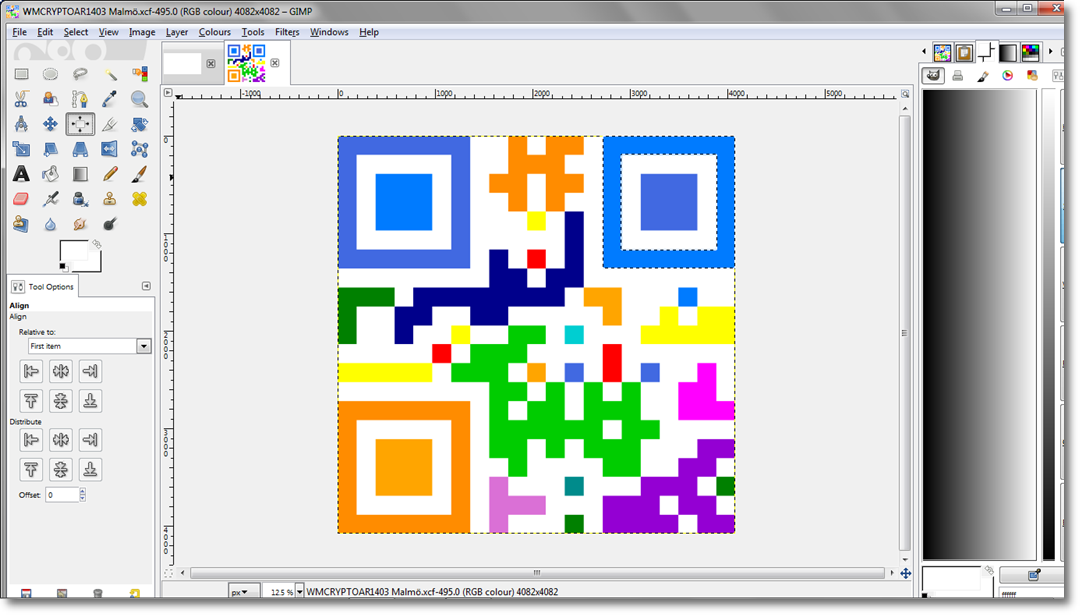Screen dimensions: 1080x615
Task: Select the Zoom magnifier tool
Action: [x=139, y=99]
